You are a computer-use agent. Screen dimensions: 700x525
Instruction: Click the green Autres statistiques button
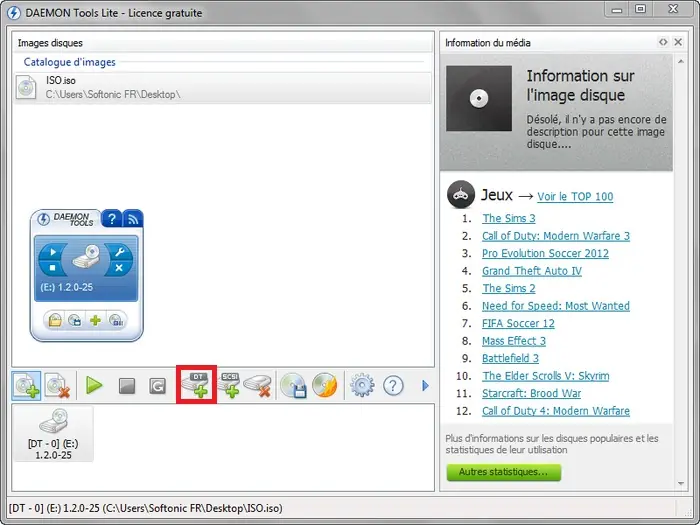point(504,472)
